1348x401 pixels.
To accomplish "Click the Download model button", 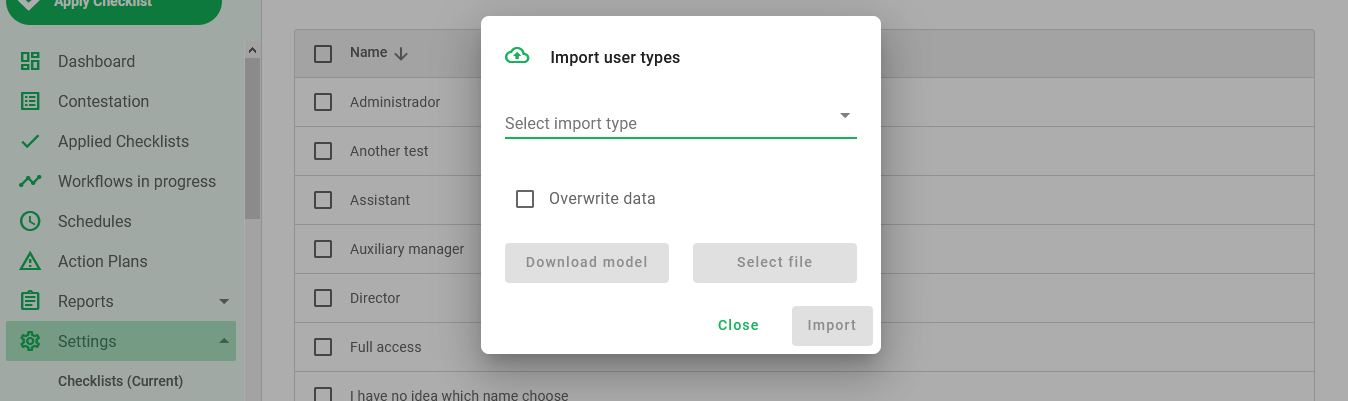I will click(x=587, y=263).
